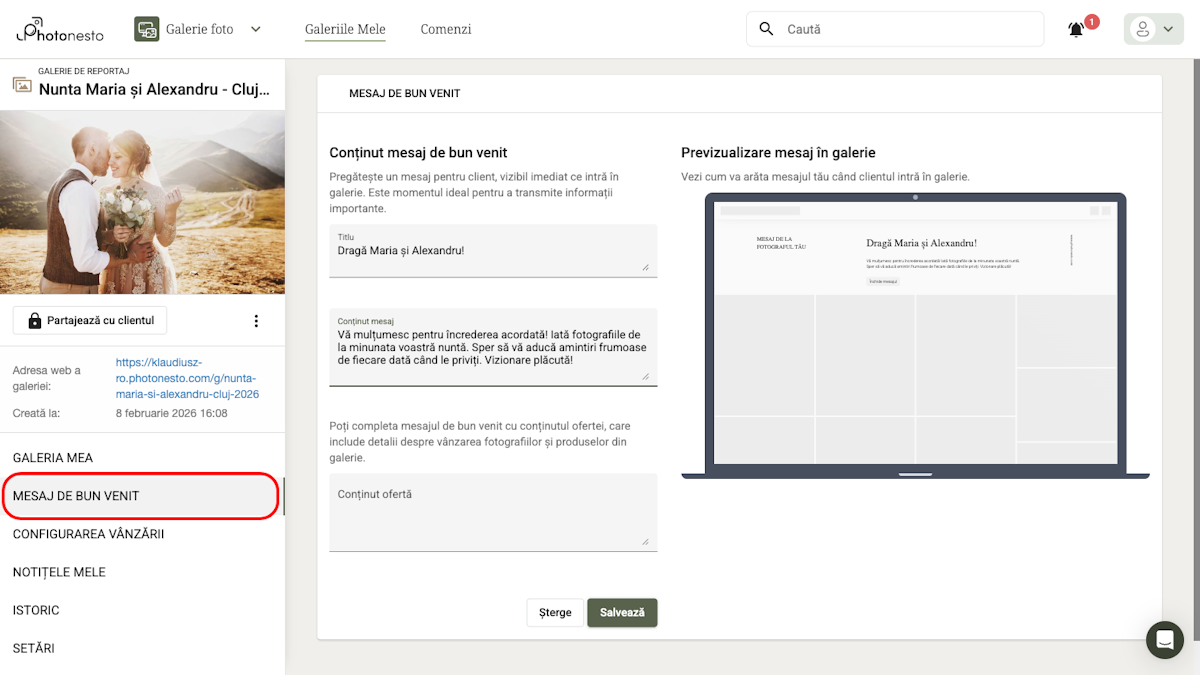Click the search magnifier icon
This screenshot has width=1200, height=675.
pos(767,29)
